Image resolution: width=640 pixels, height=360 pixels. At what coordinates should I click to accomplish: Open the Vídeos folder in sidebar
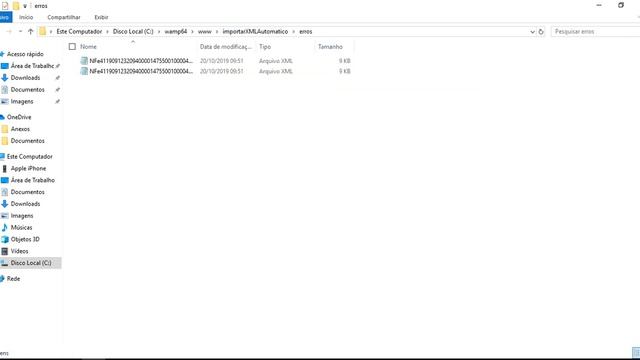[19, 251]
